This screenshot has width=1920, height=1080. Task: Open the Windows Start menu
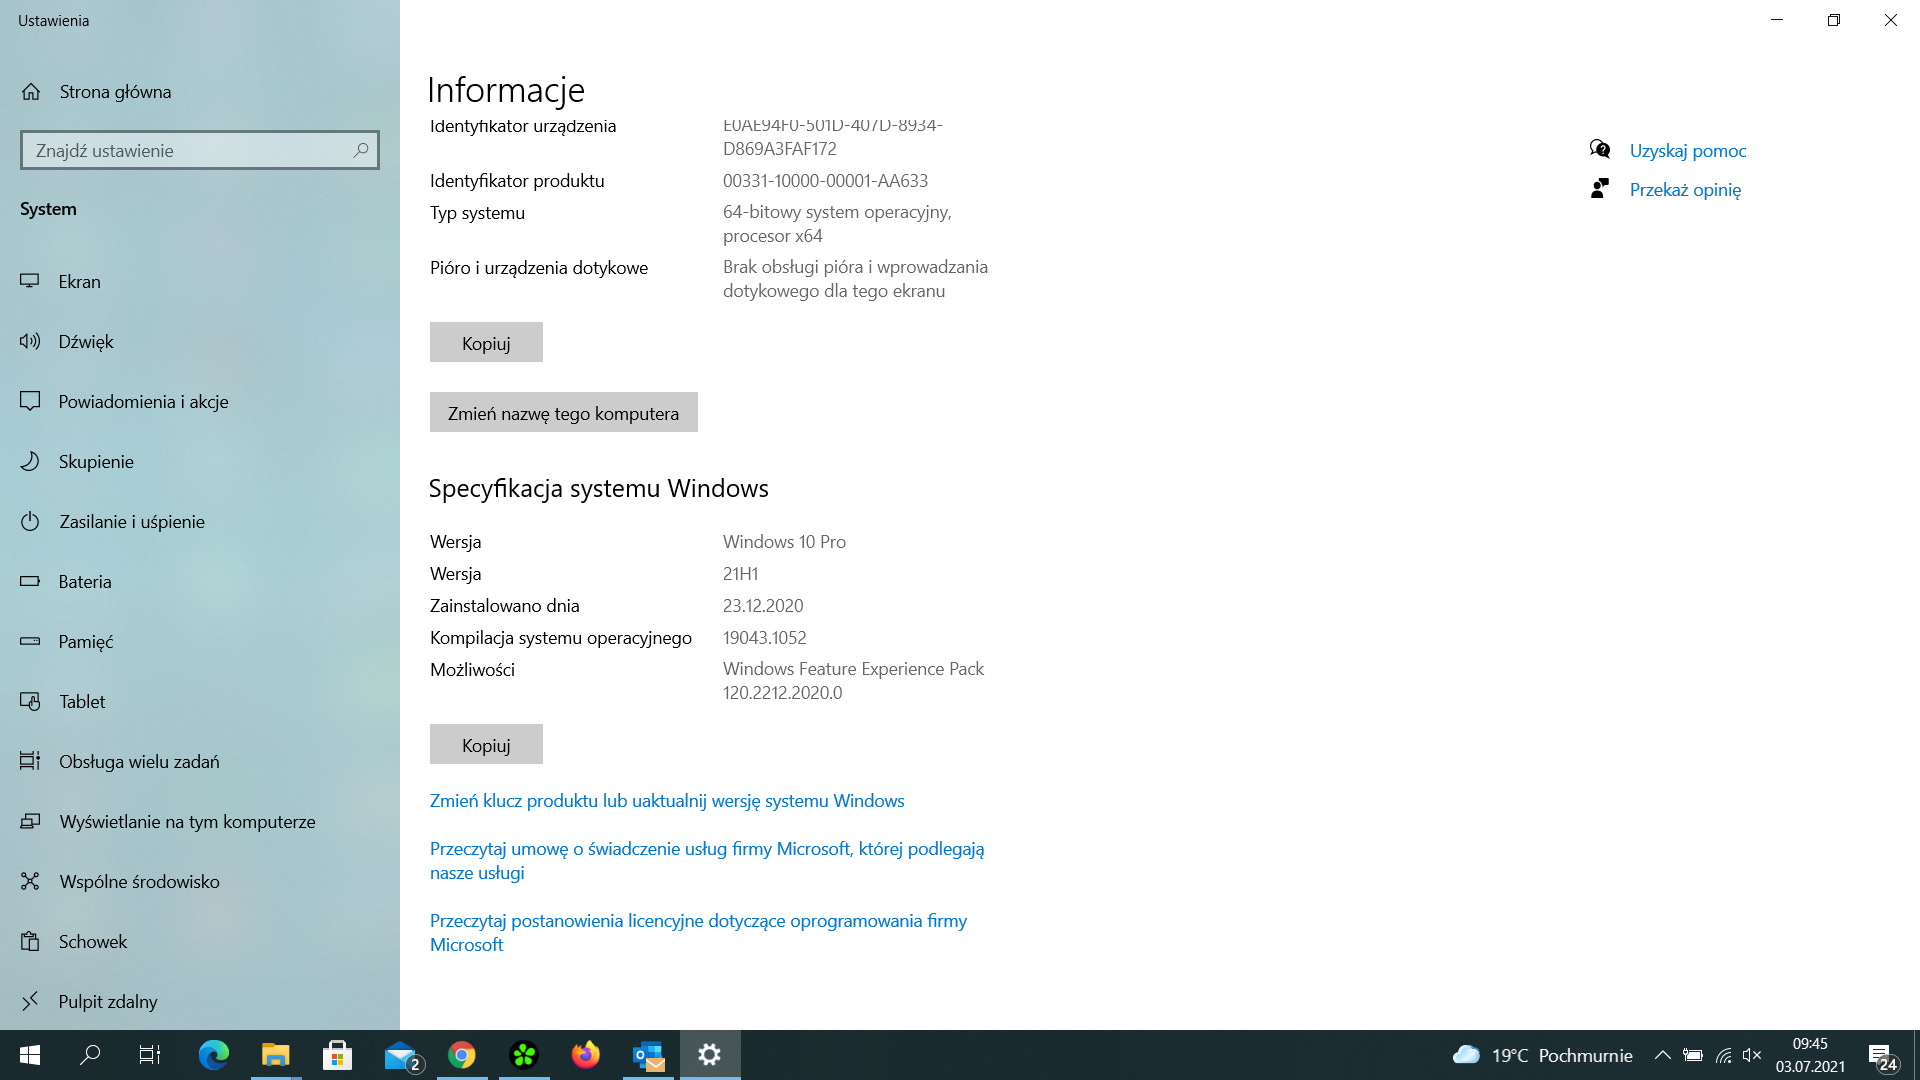click(x=30, y=1055)
